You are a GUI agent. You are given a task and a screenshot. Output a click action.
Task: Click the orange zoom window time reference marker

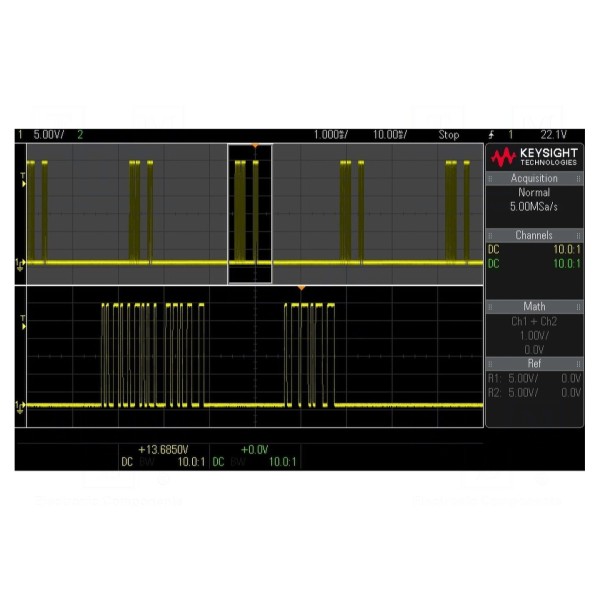click(302, 289)
